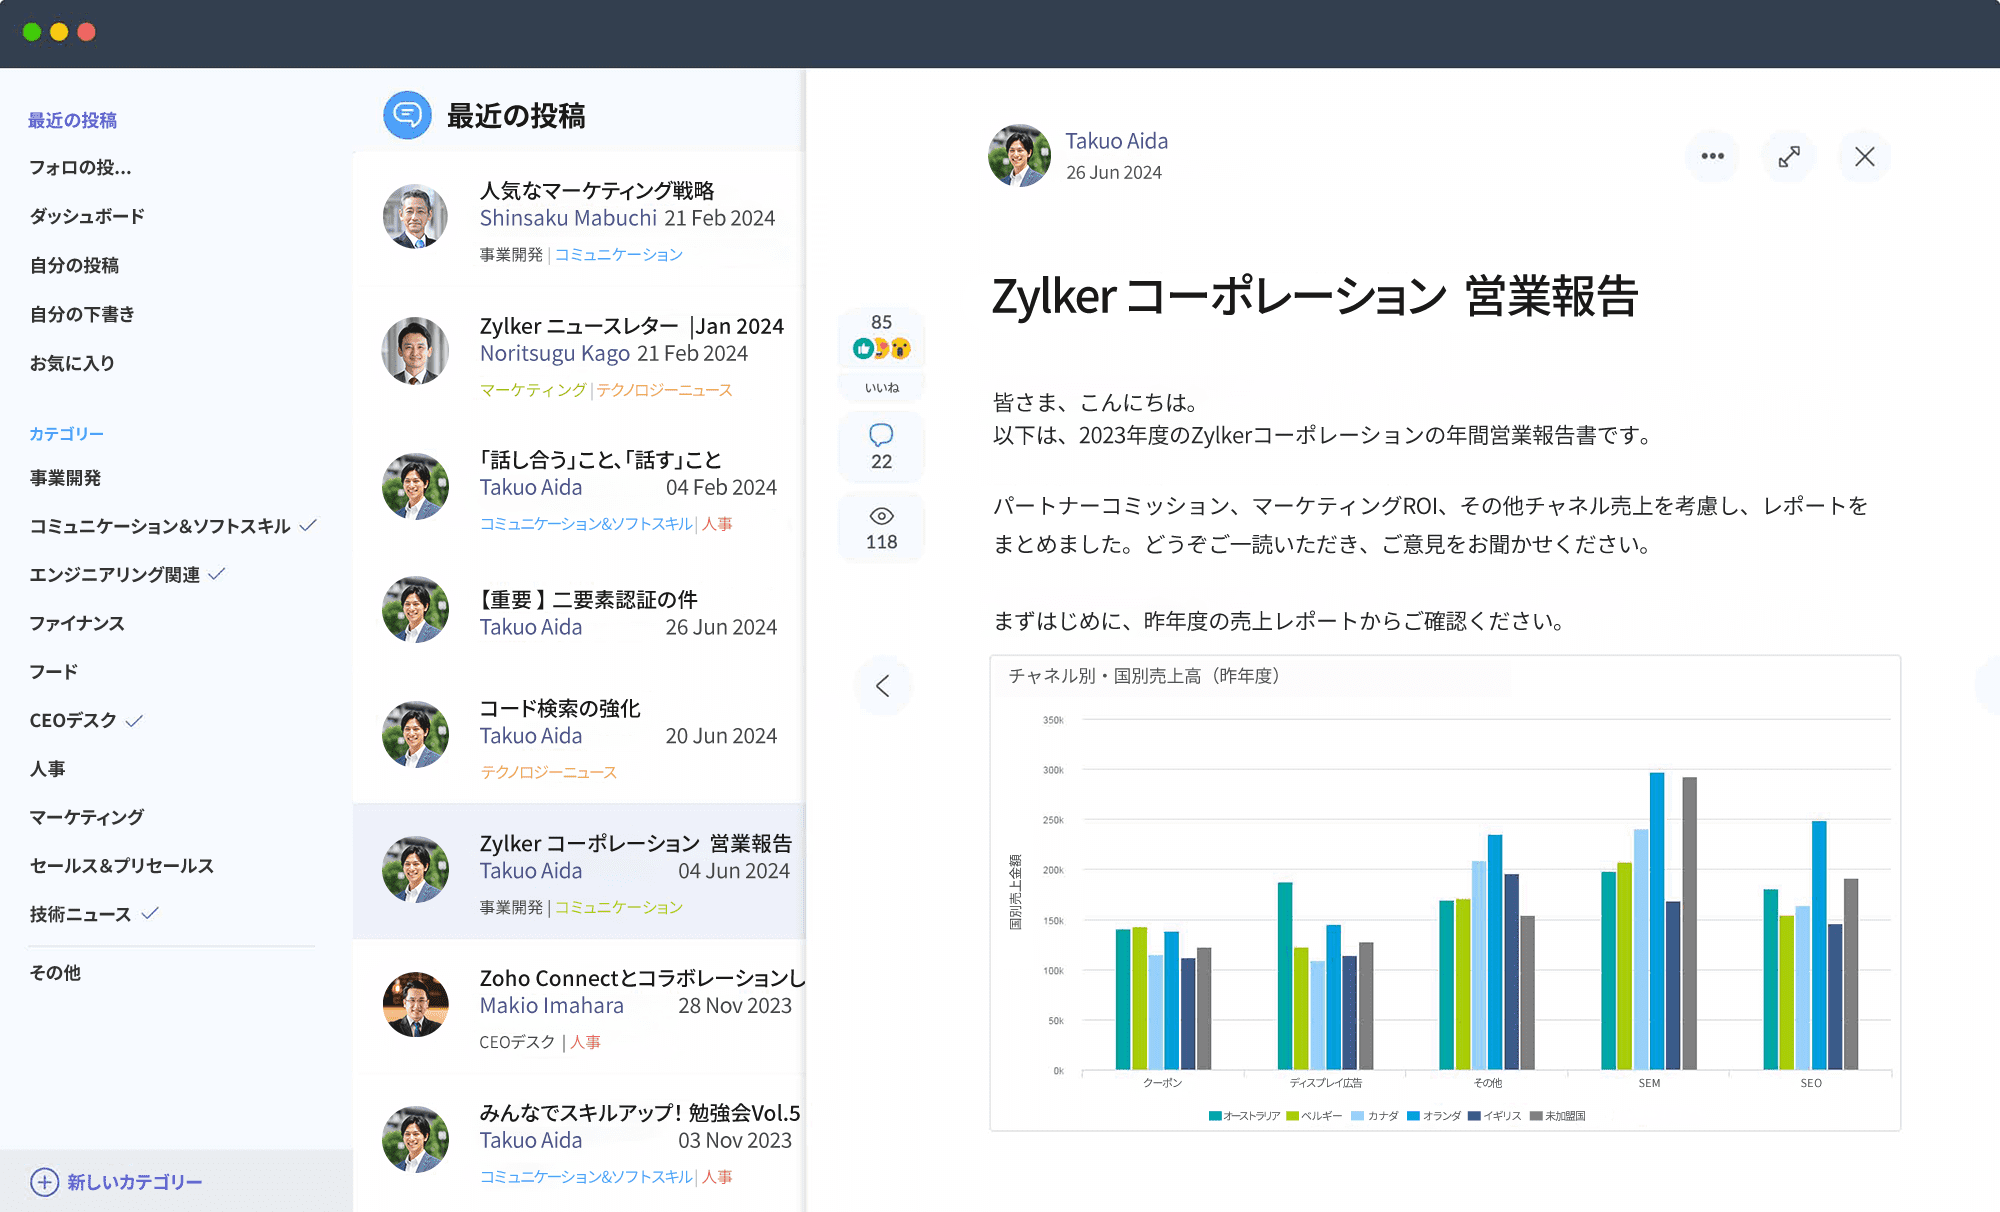Viewport: 2000px width, 1212px height.
Task: Click オーストラリア legend color swatch in chart
Action: click(1215, 1116)
